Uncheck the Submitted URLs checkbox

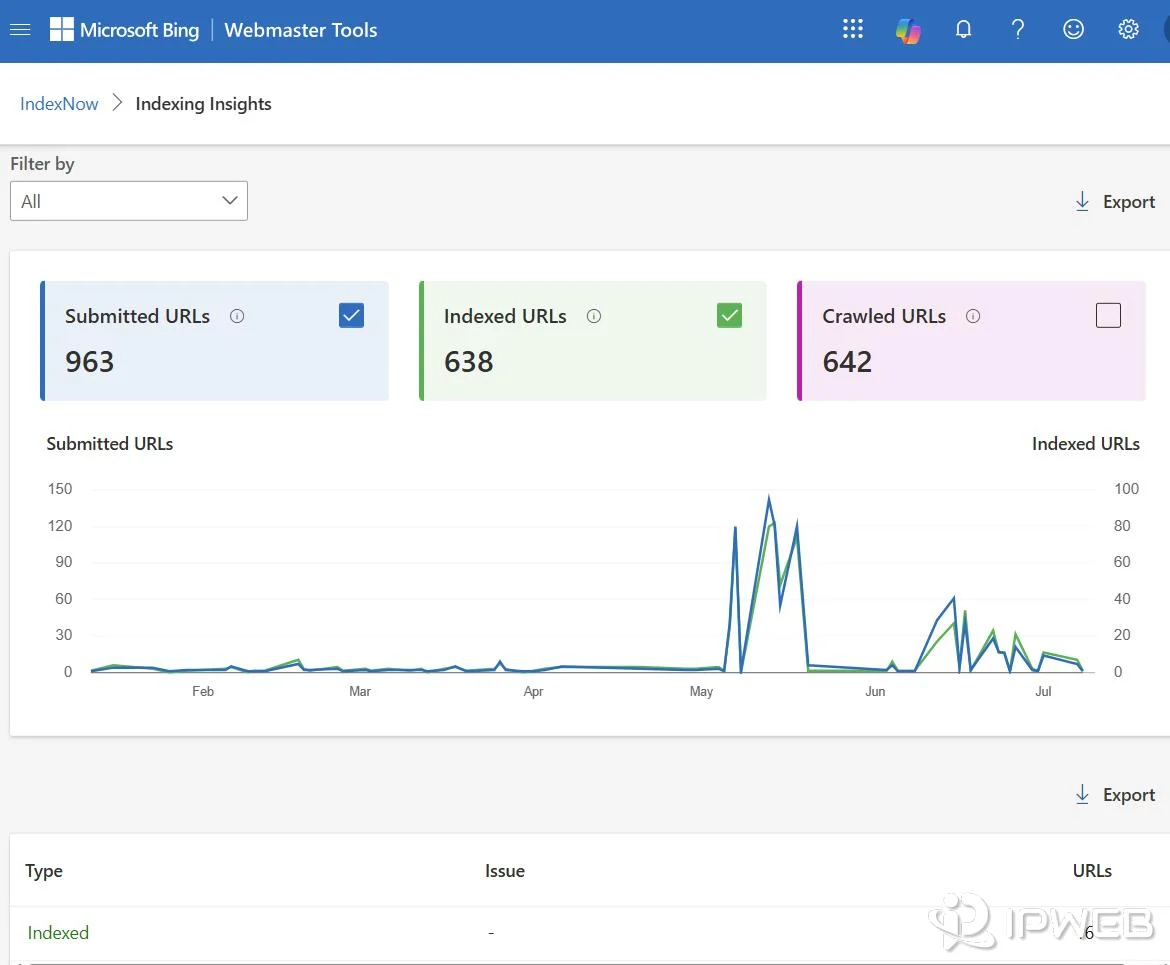coord(351,316)
